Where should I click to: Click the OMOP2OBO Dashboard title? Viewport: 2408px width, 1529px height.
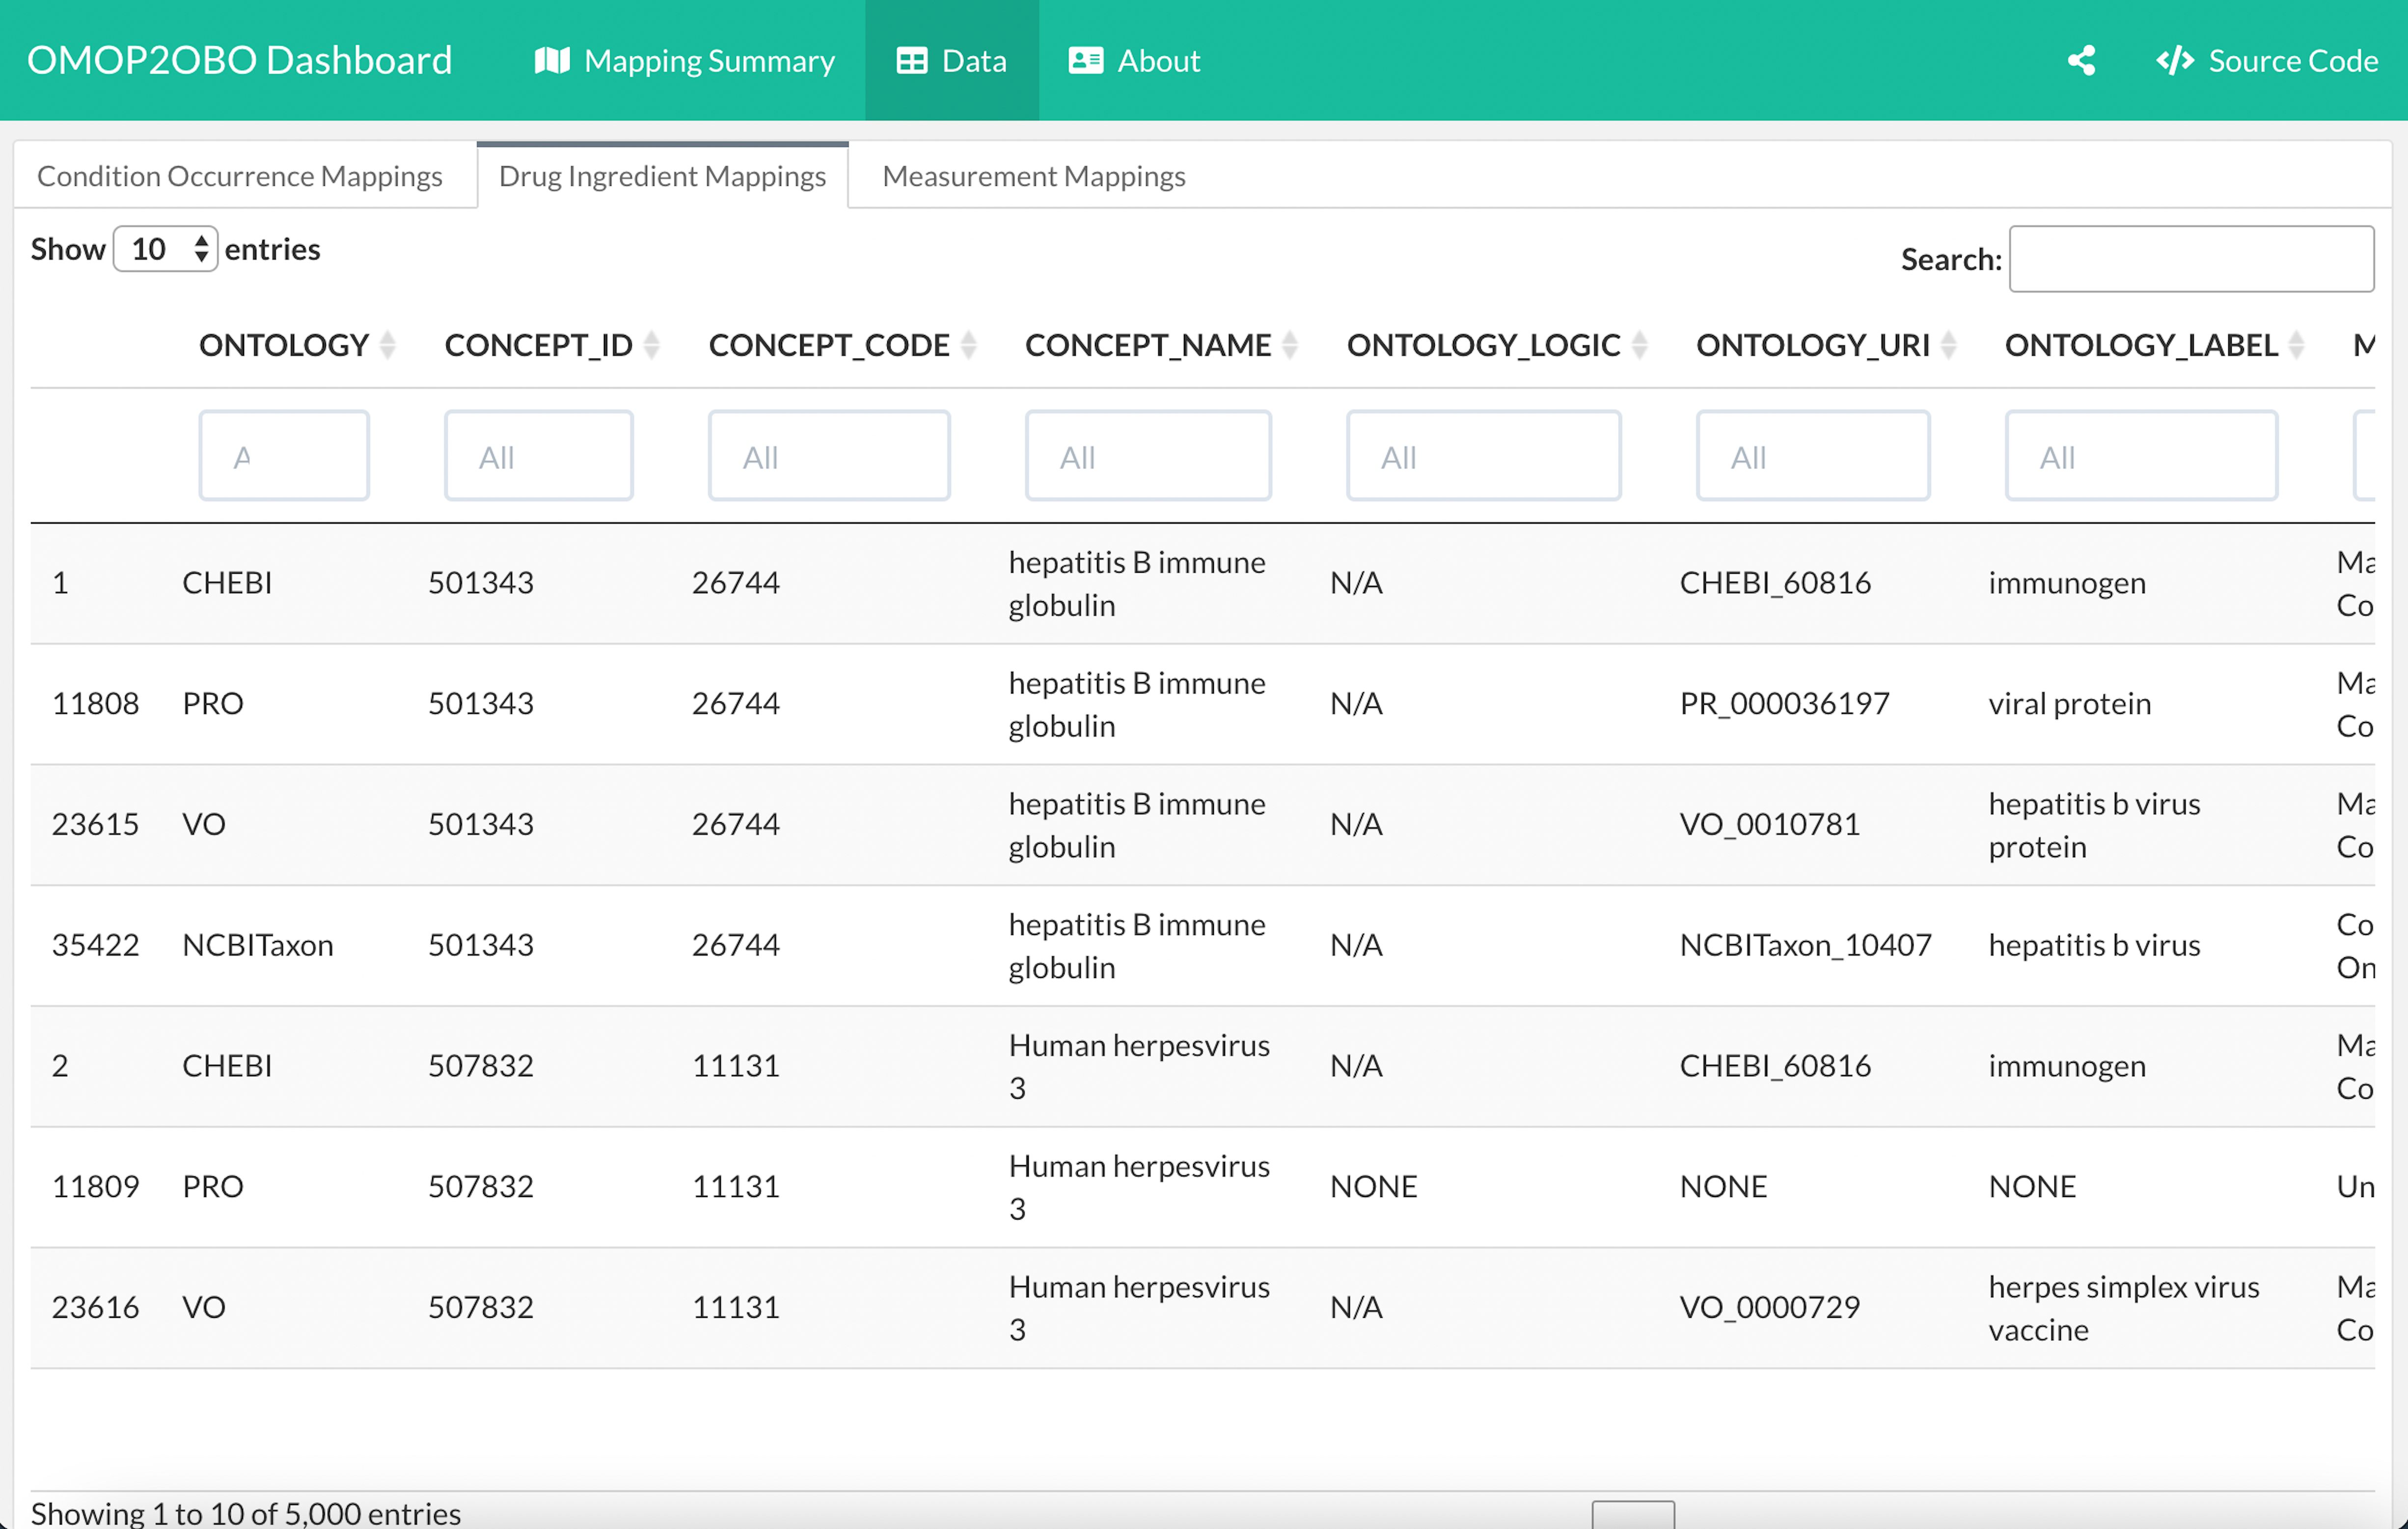click(240, 60)
